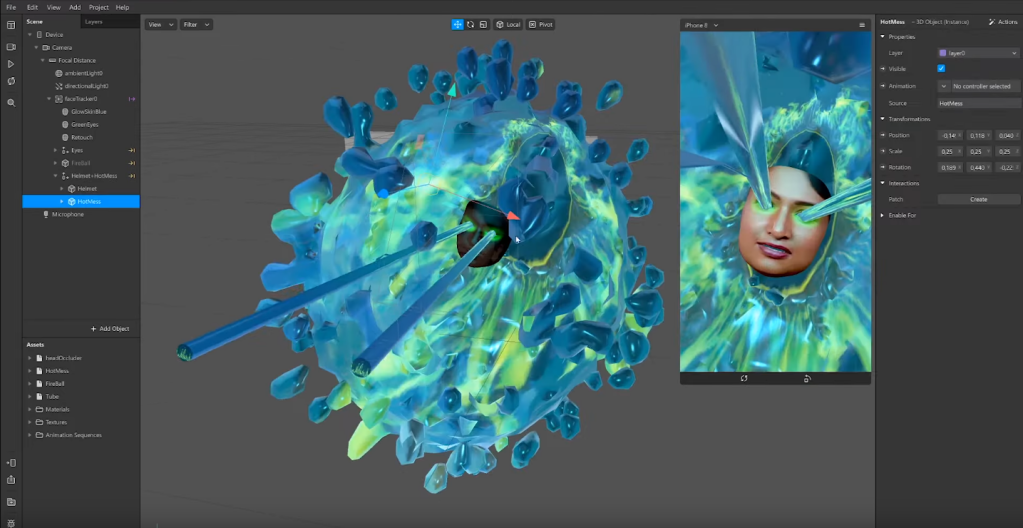Image resolution: width=1023 pixels, height=528 pixels.
Task: Uncheck the Visible checkbox
Action: (941, 69)
